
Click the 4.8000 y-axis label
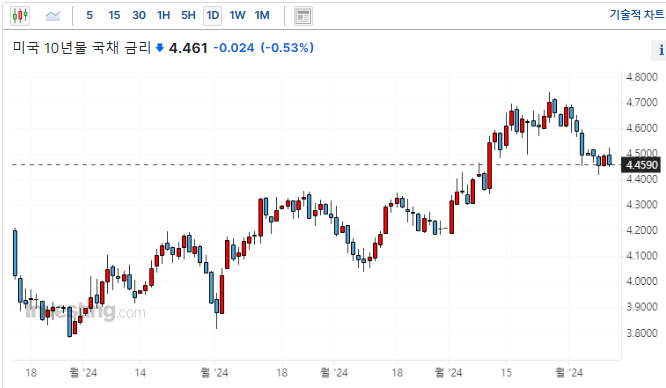point(641,77)
